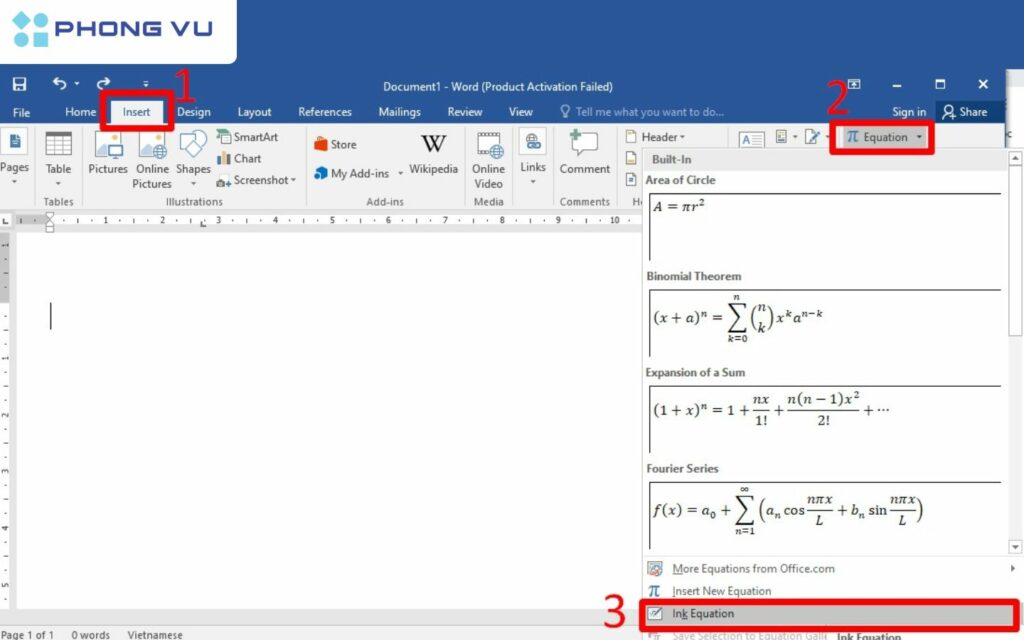Open the Header dropdown
Image resolution: width=1024 pixels, height=640 pixels.
click(x=658, y=136)
